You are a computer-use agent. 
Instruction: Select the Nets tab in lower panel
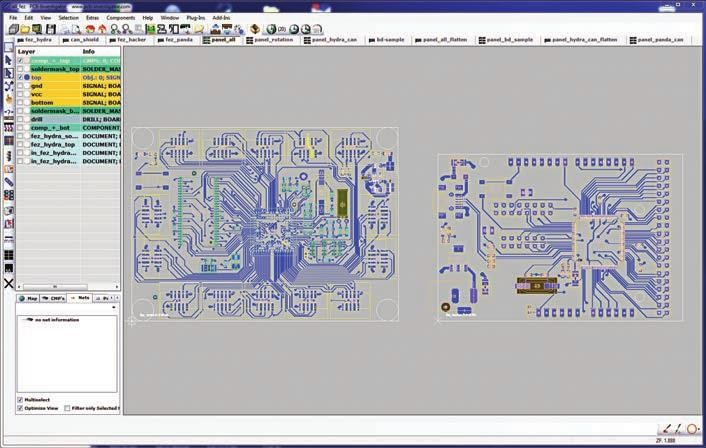[80, 298]
